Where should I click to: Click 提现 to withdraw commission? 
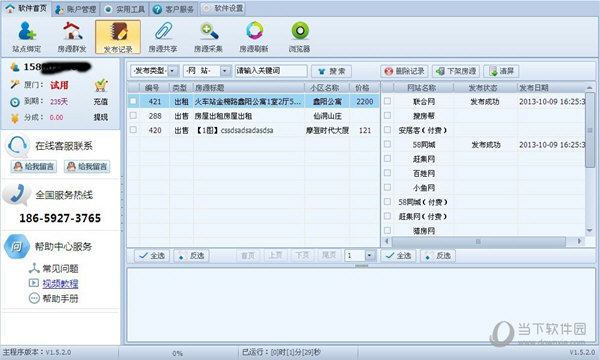(101, 117)
